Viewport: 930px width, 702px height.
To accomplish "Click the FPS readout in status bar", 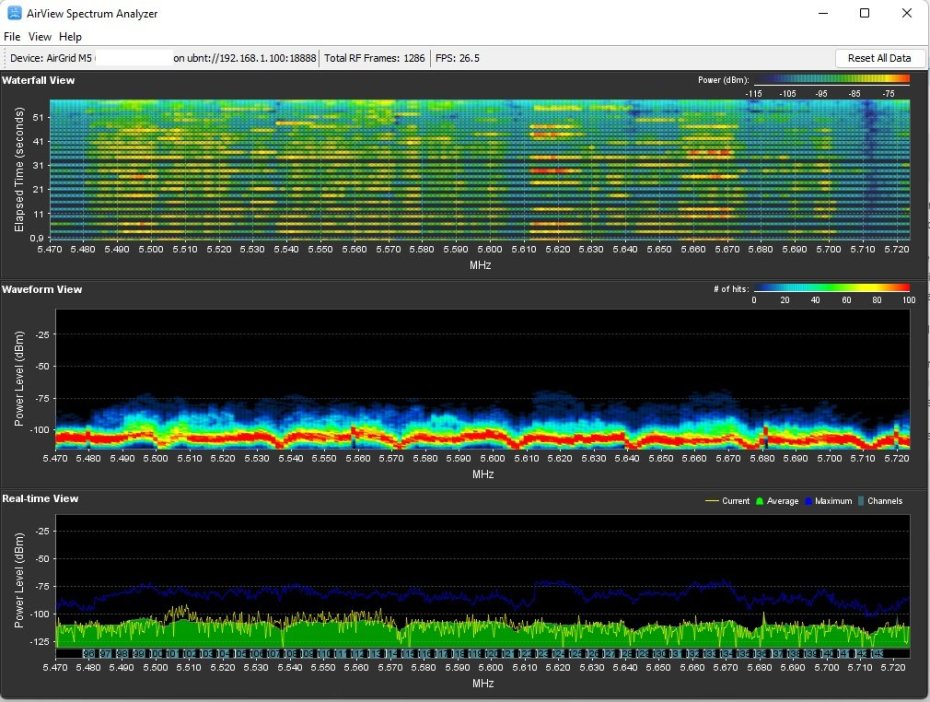I will [459, 58].
